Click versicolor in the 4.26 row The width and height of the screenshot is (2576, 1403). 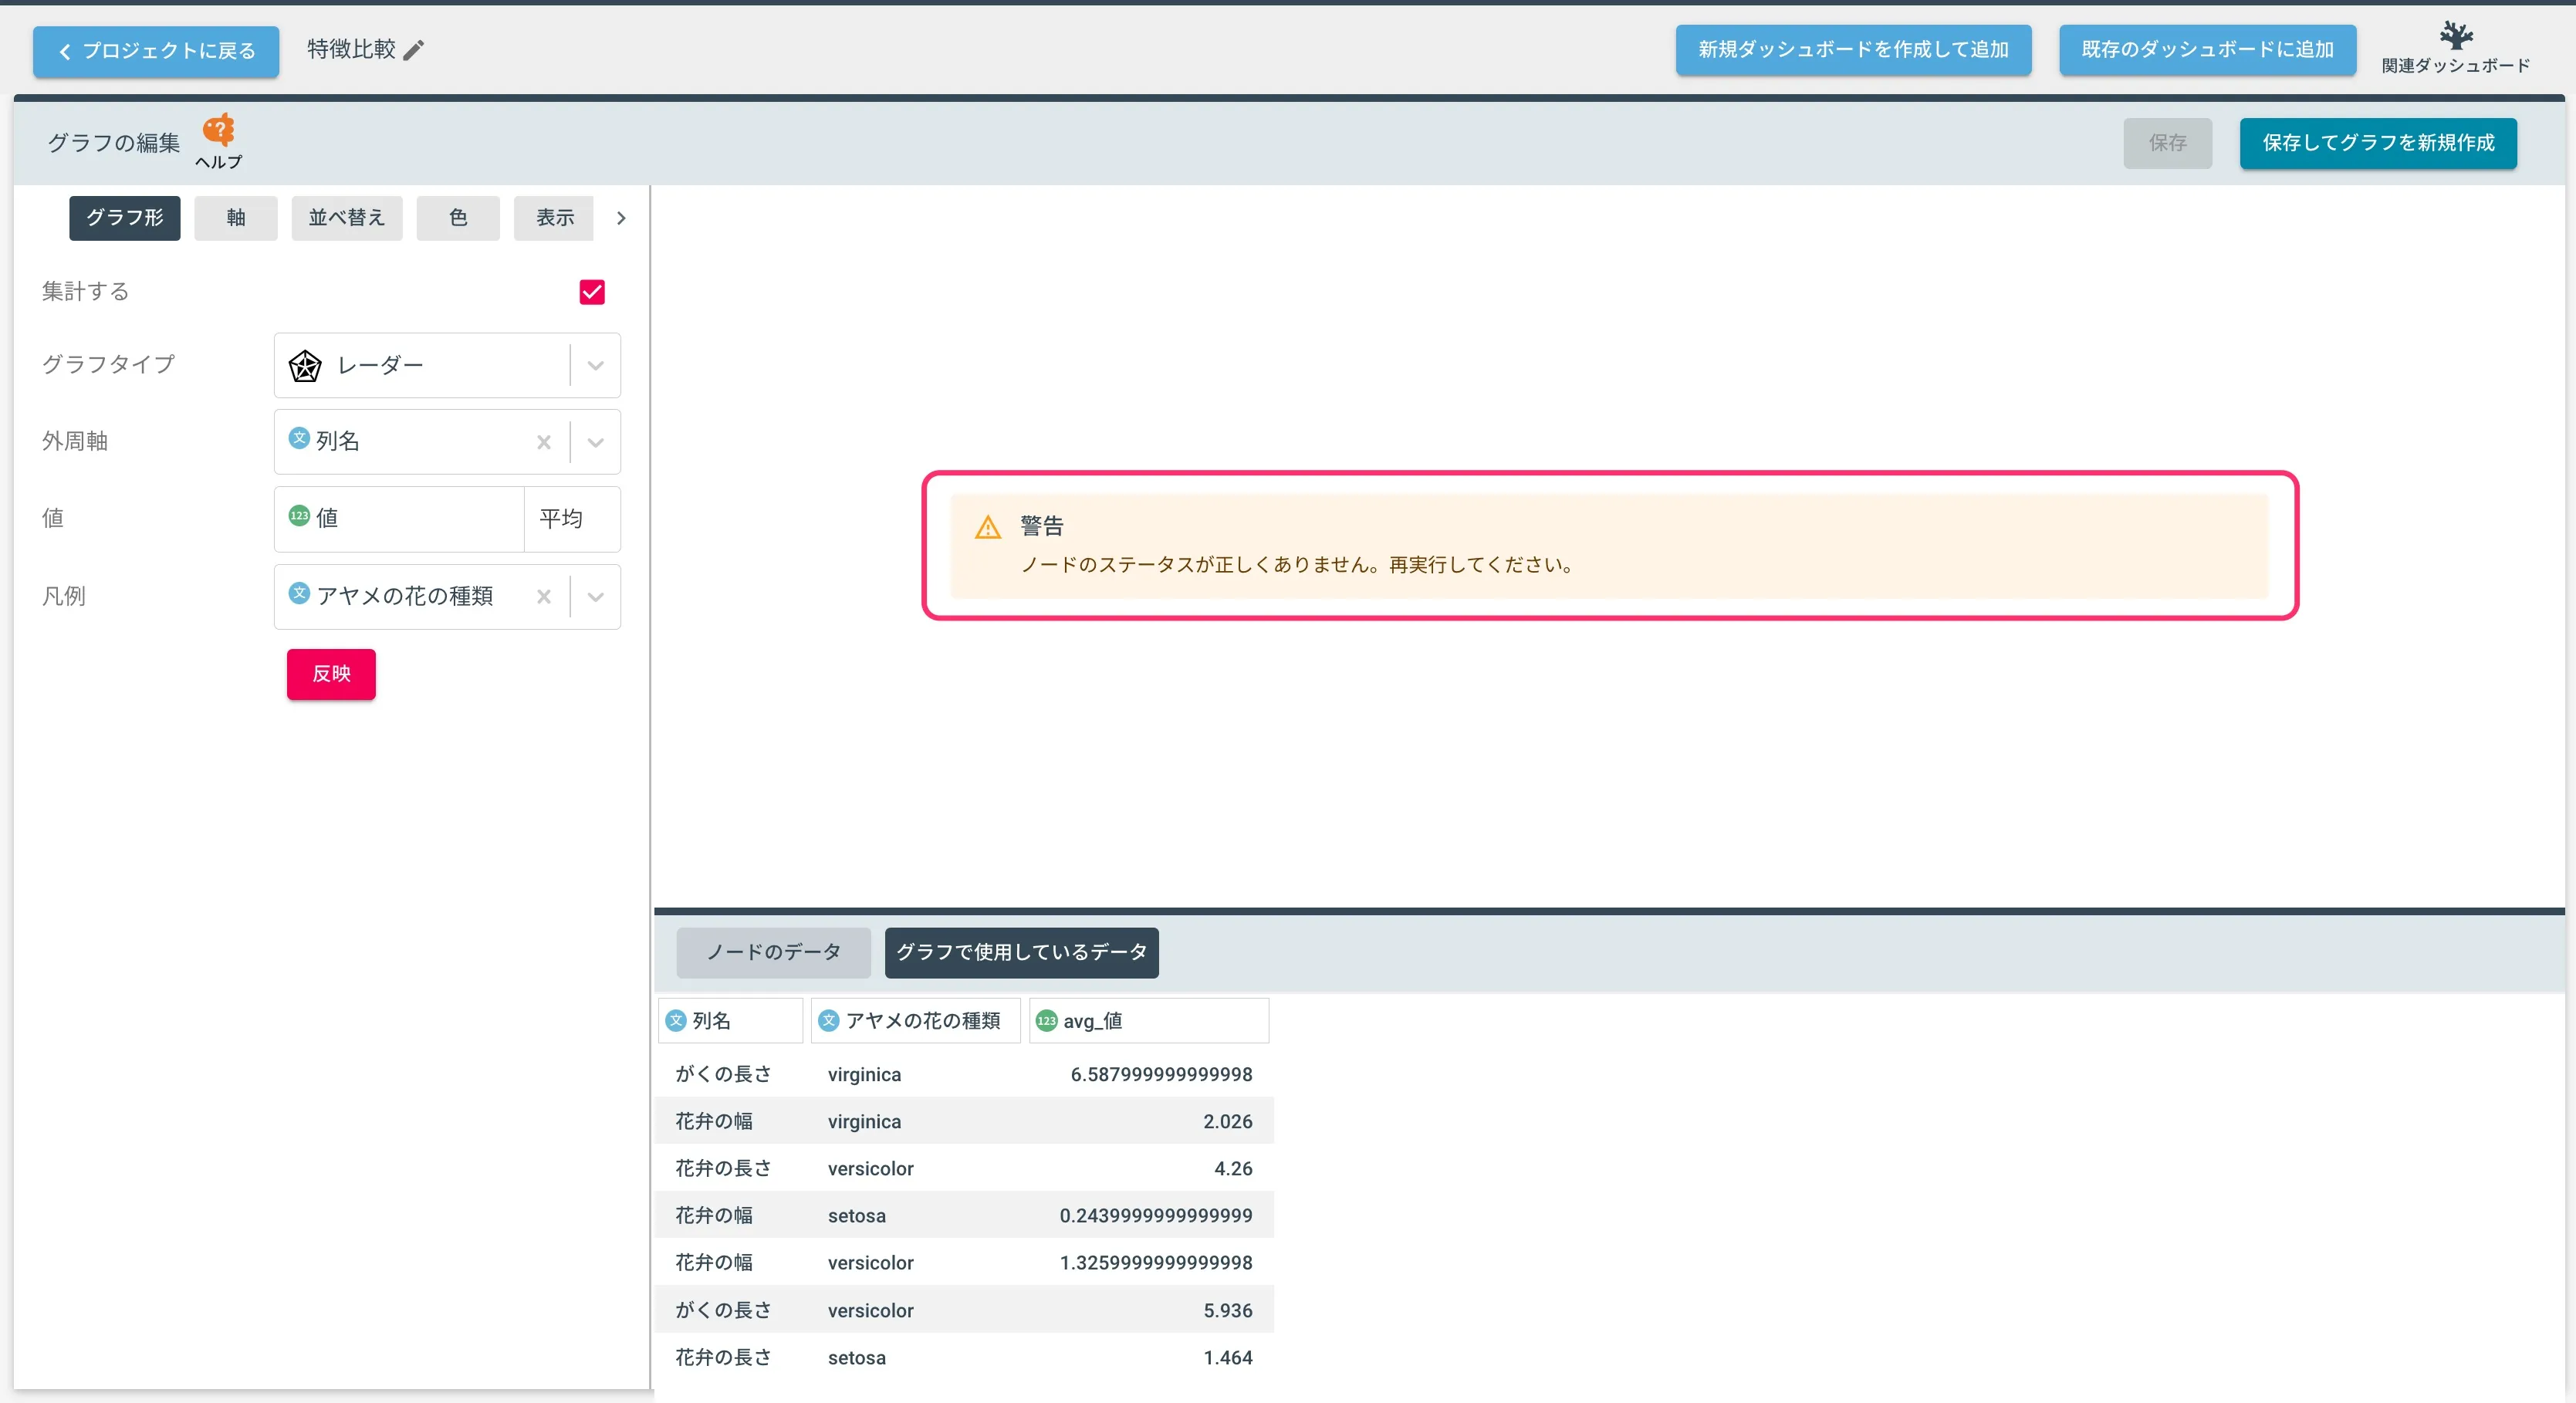(871, 1168)
